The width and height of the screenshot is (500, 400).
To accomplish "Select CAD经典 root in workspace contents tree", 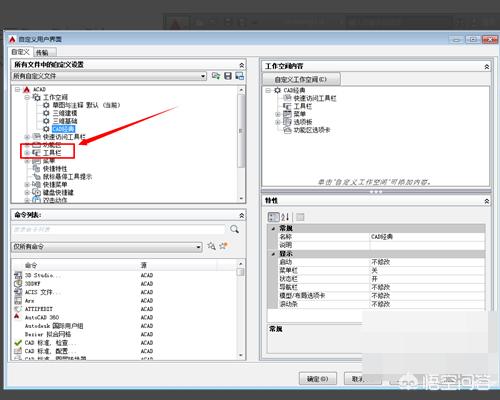I will [294, 90].
